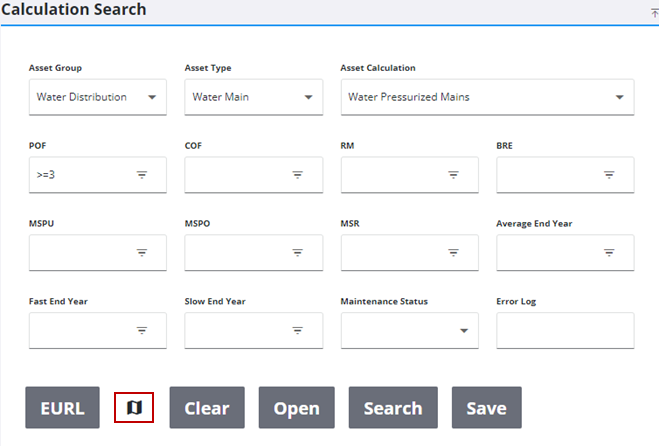Open the COF filter icon
659x446 pixels.
pos(297,175)
